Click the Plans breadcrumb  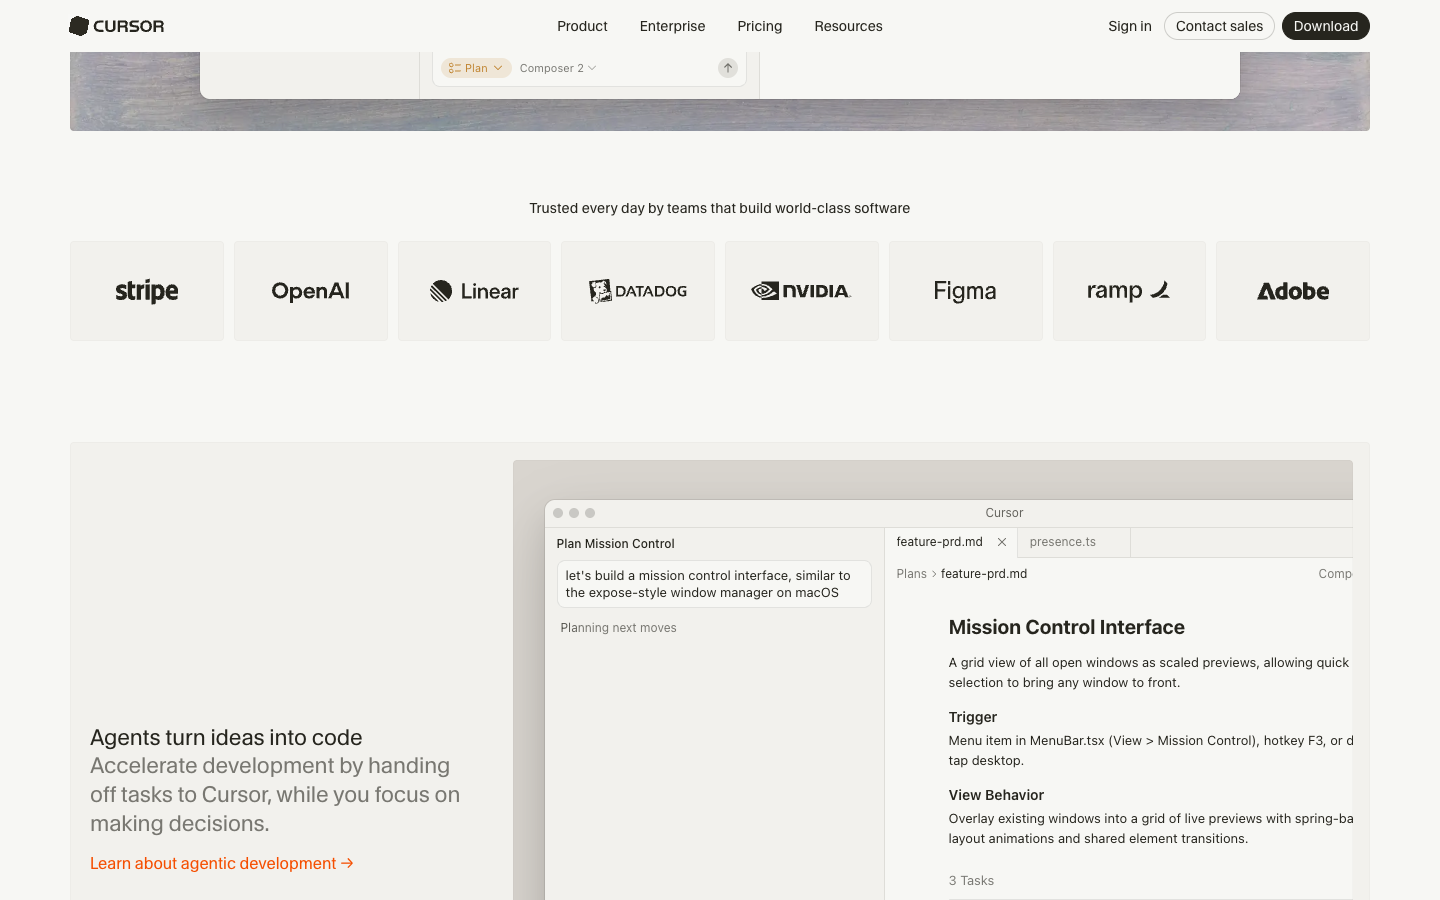click(x=911, y=574)
